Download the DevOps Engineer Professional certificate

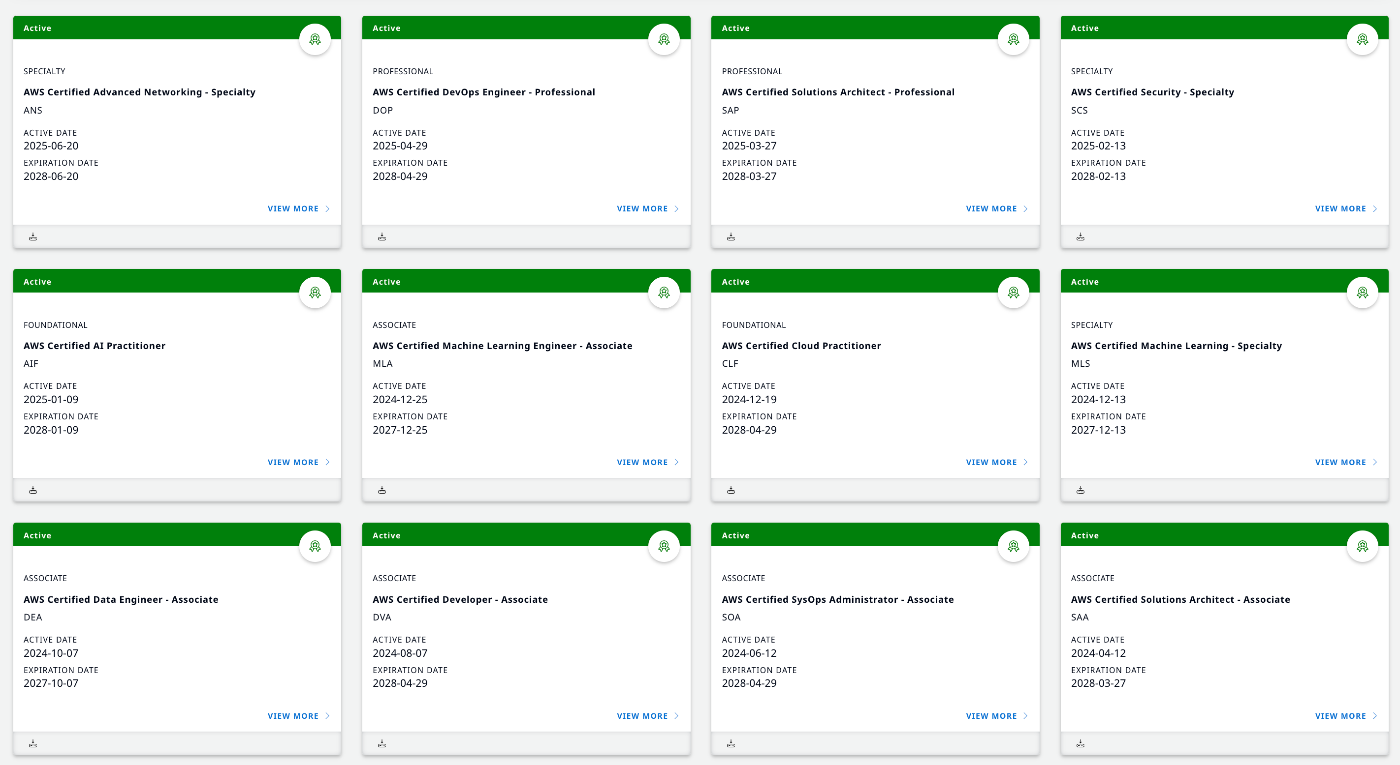click(x=382, y=237)
